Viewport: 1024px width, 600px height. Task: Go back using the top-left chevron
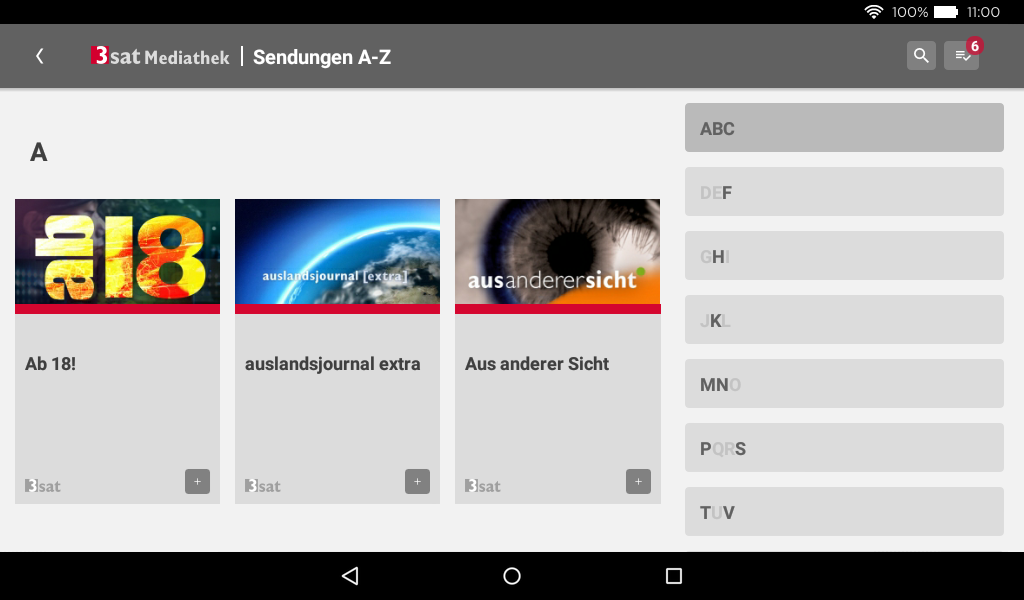click(39, 56)
